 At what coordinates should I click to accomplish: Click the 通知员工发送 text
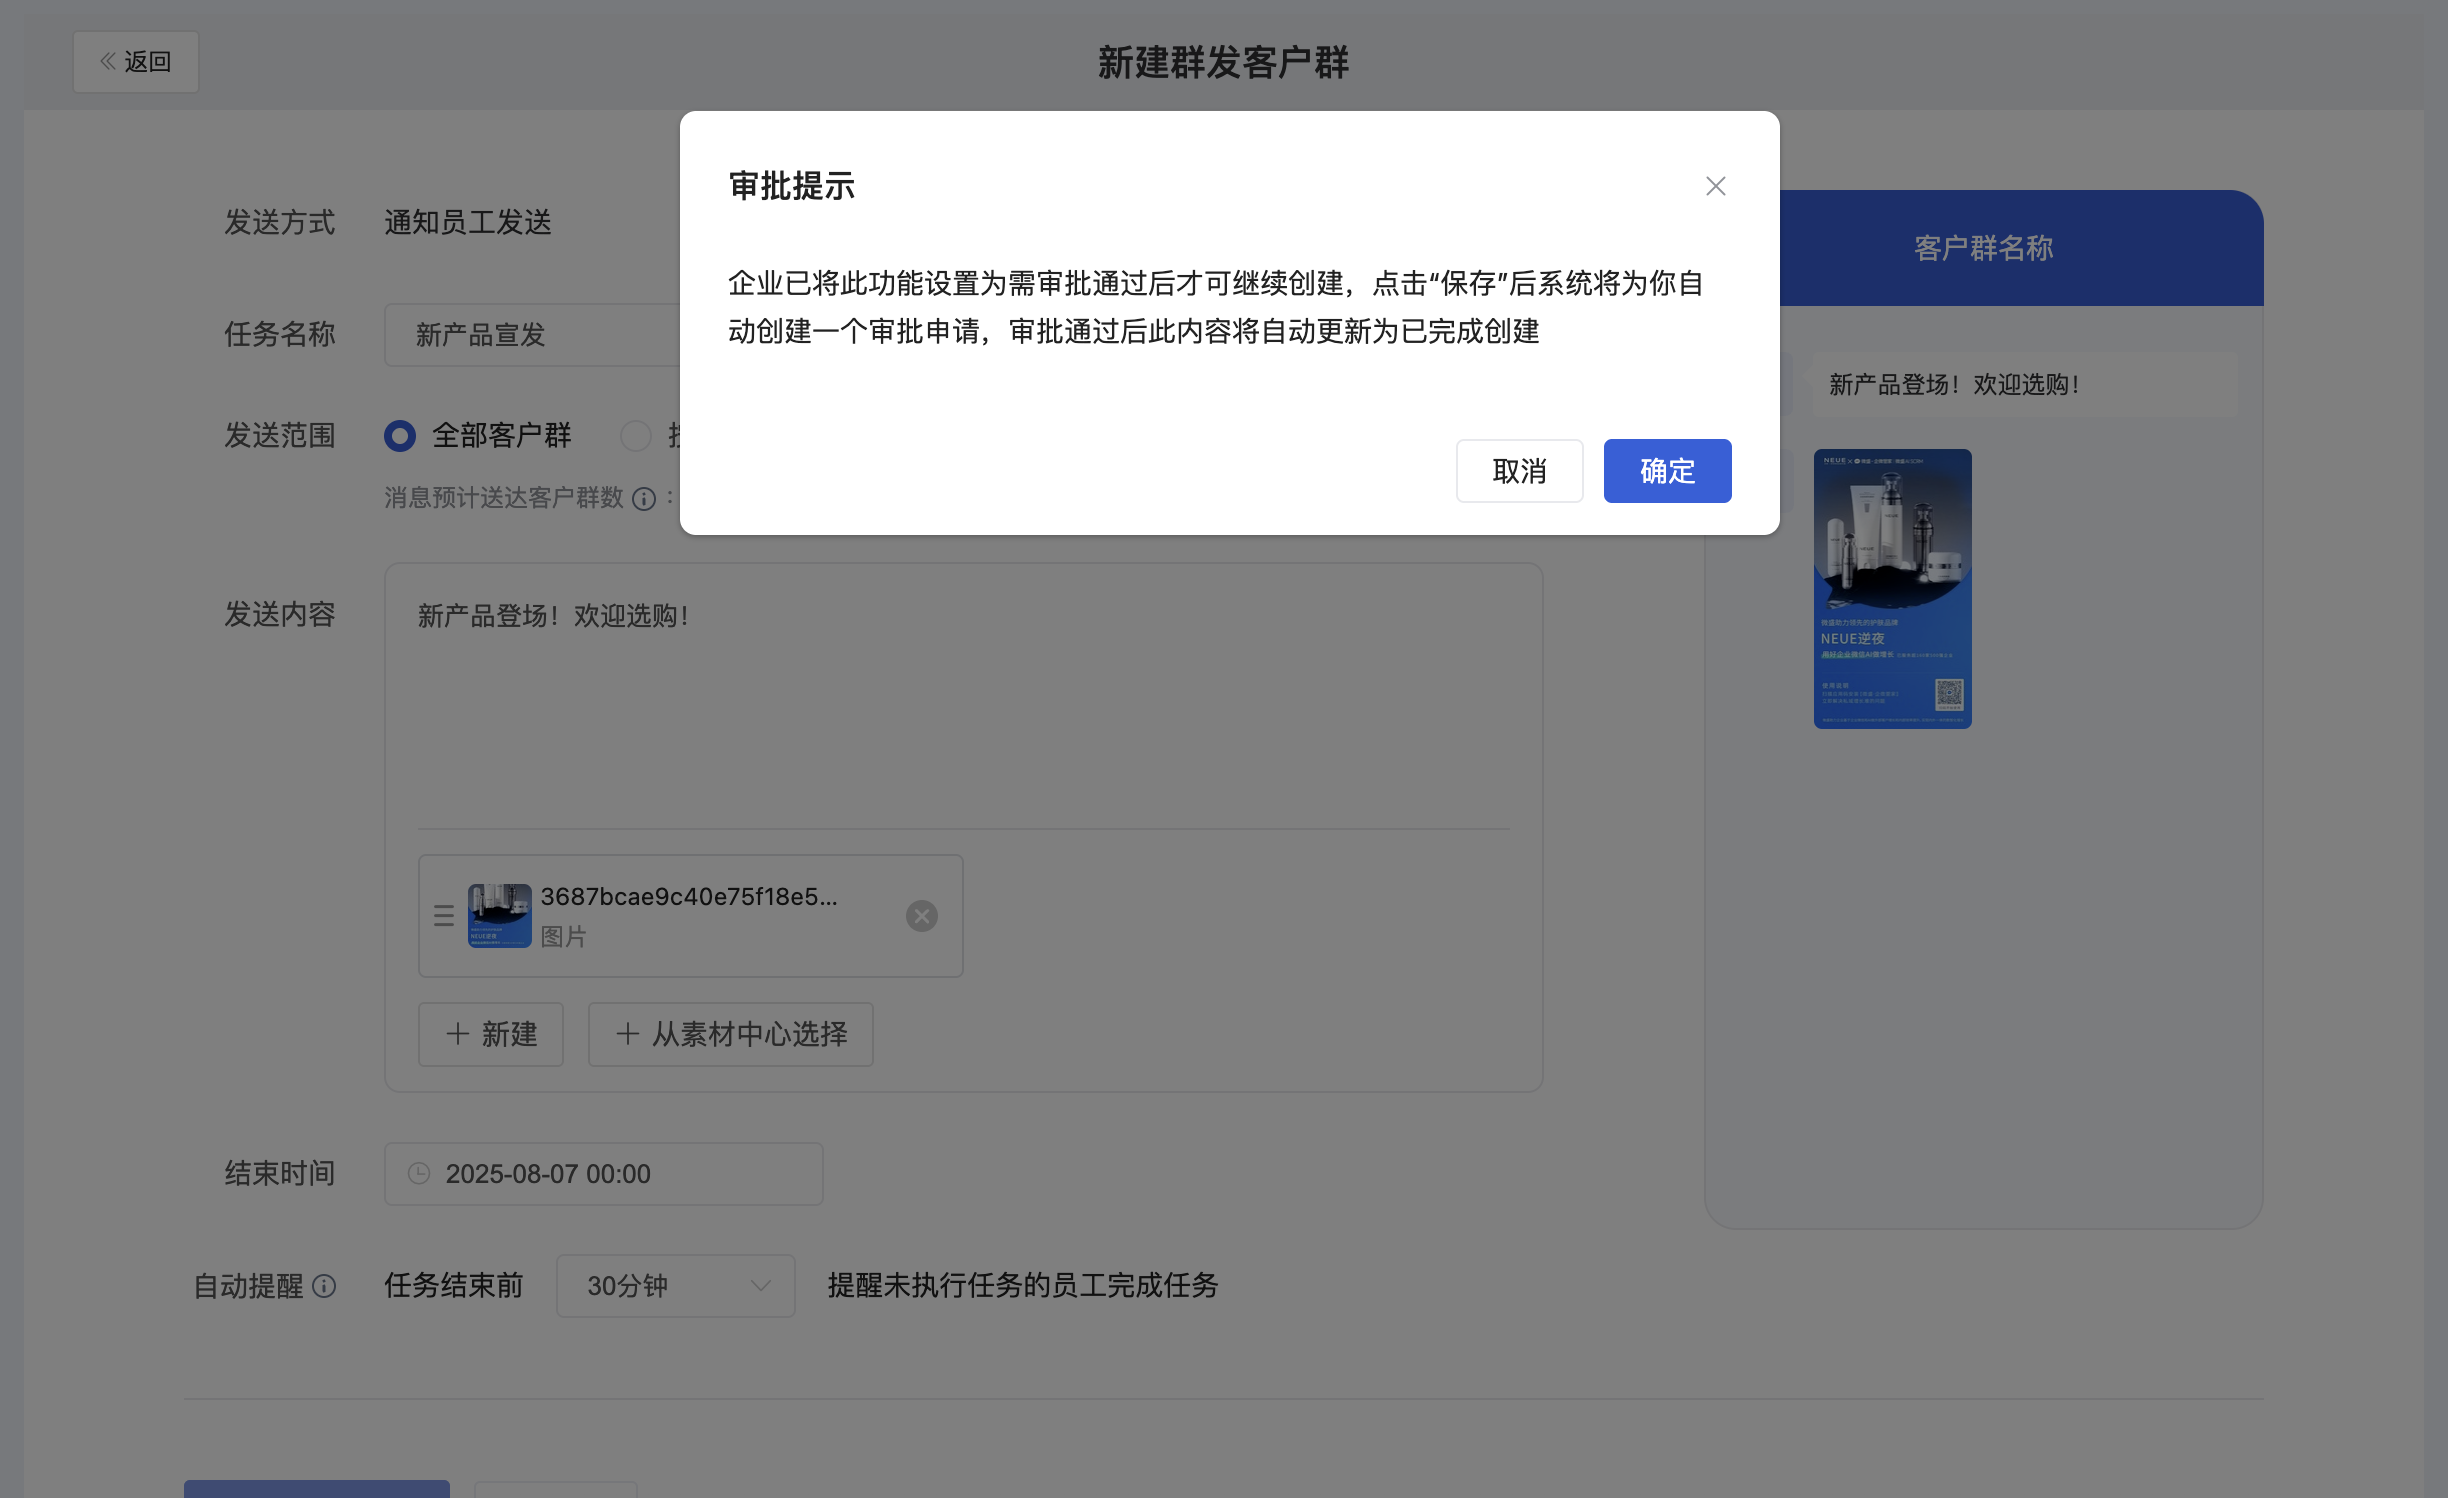pyautogui.click(x=468, y=222)
